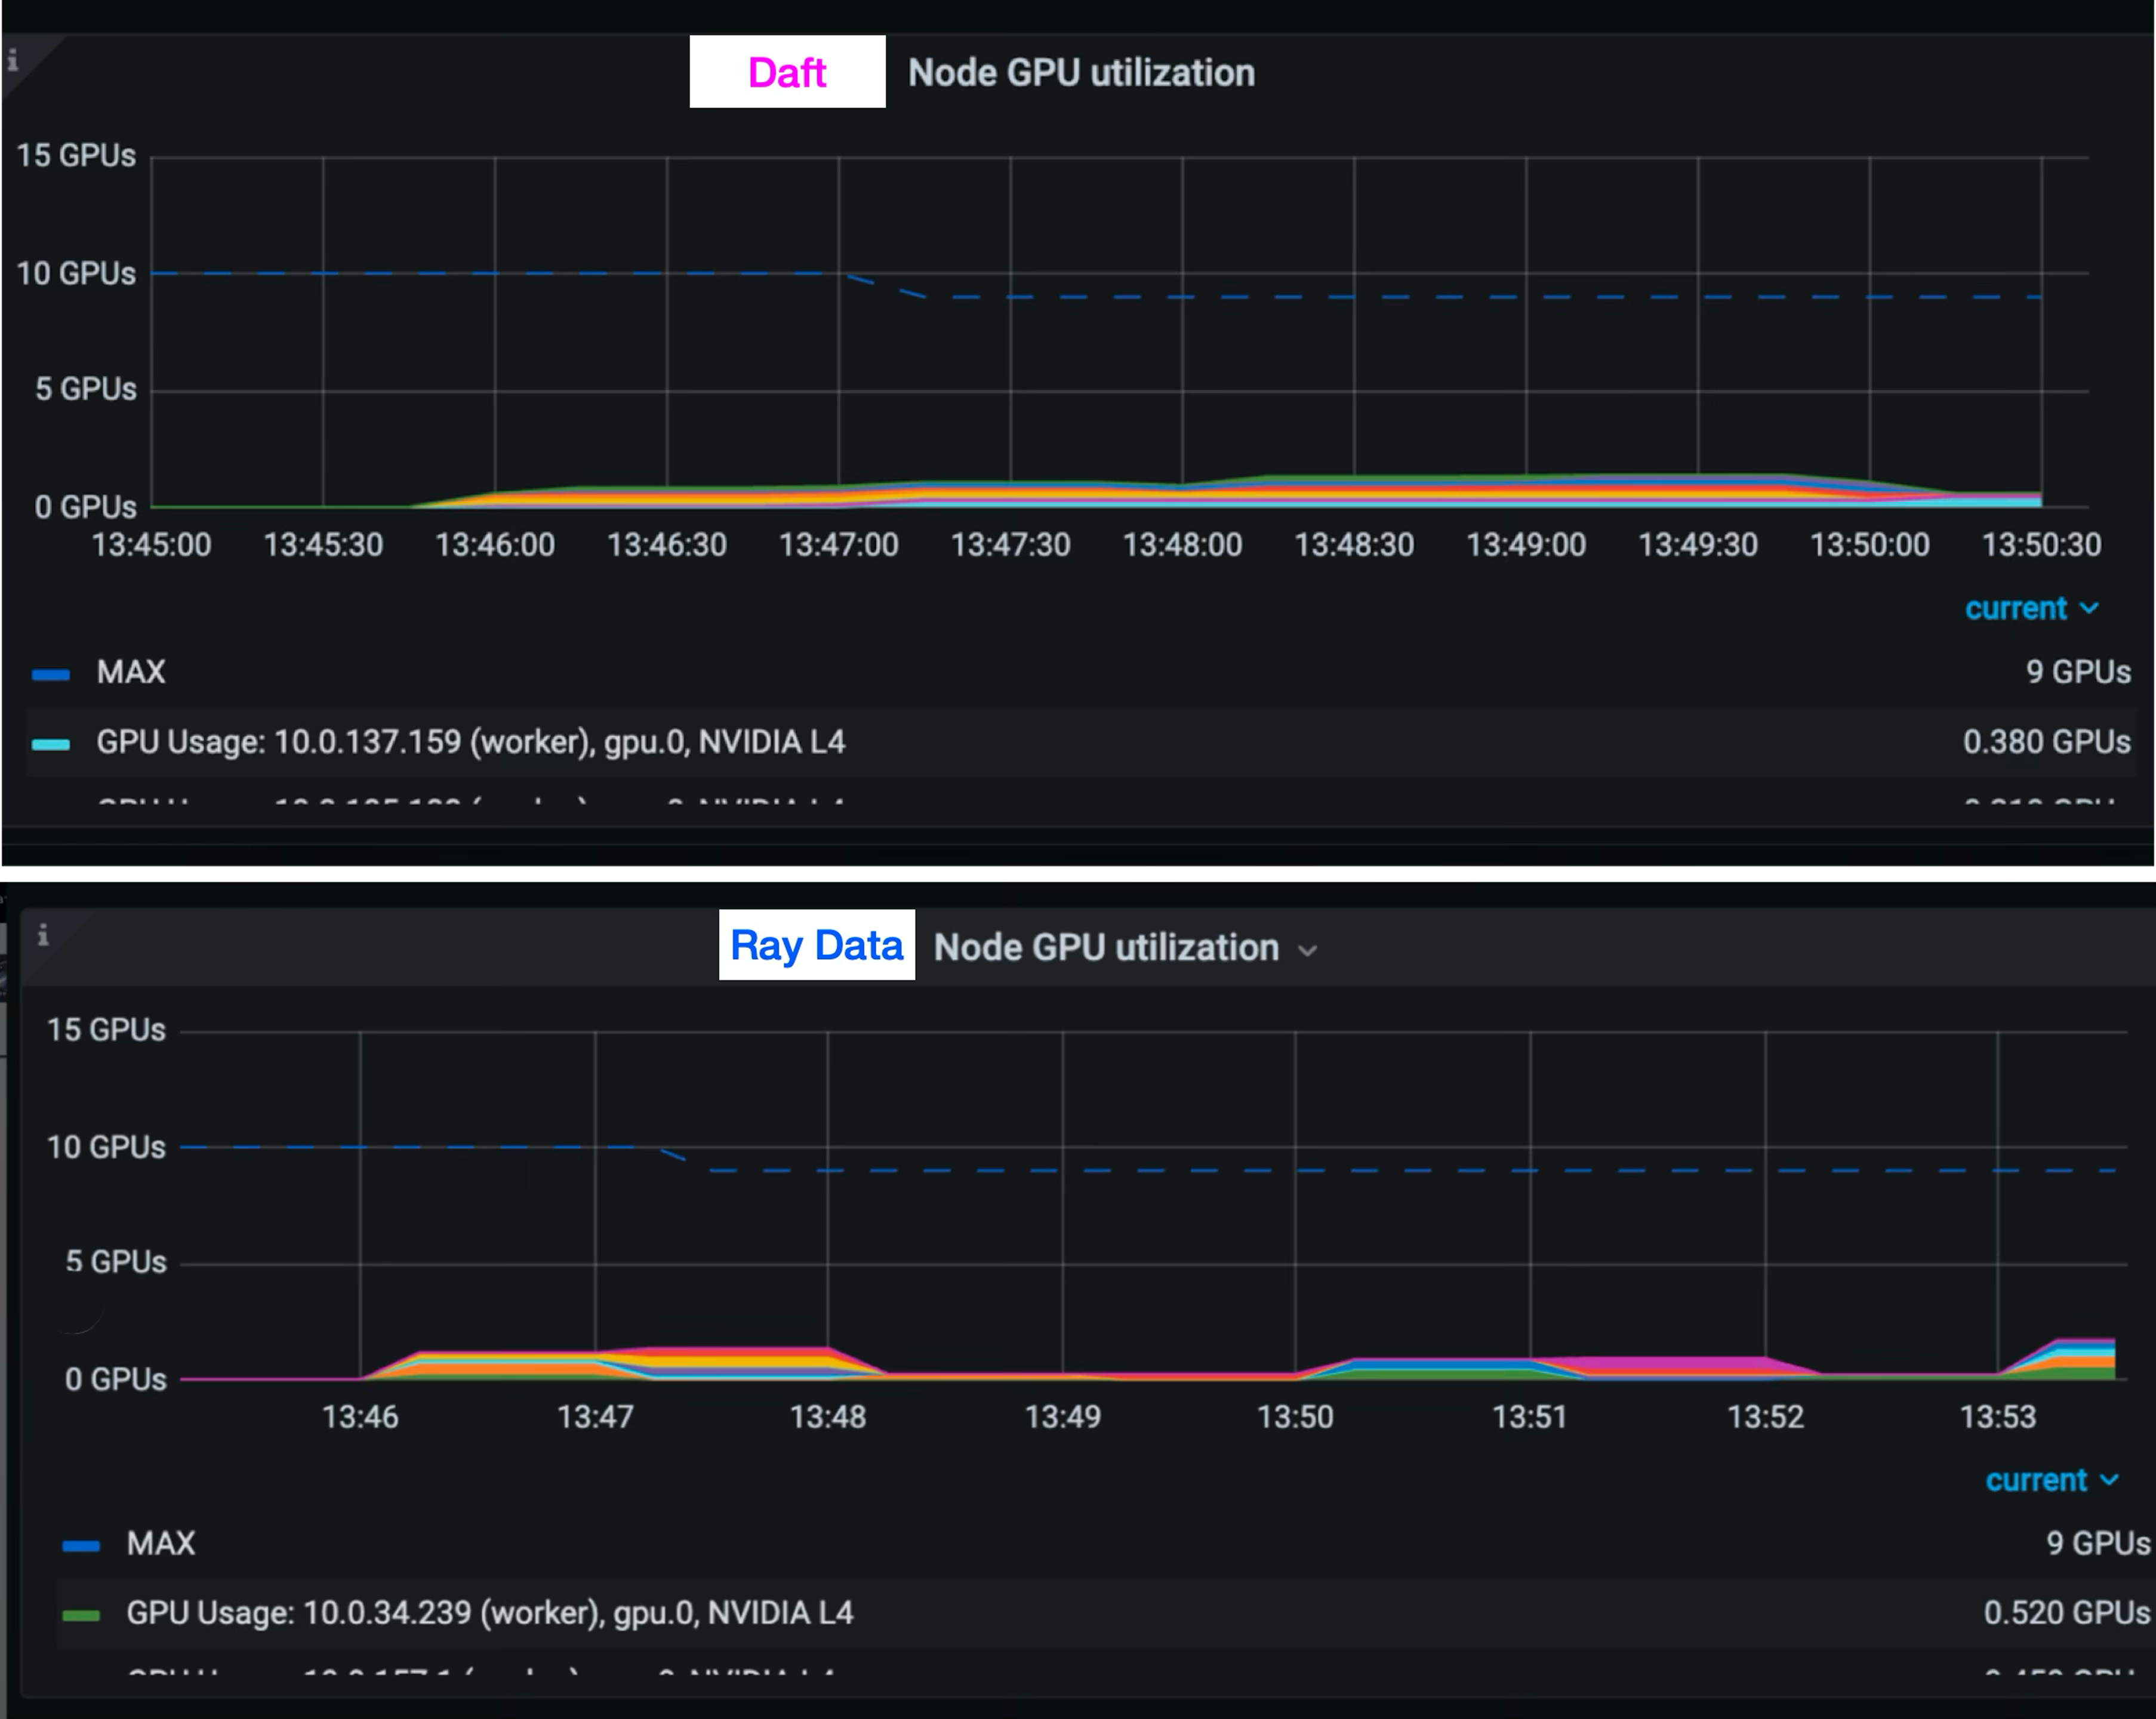Toggle the MAX series in the Daft legend

tap(131, 672)
